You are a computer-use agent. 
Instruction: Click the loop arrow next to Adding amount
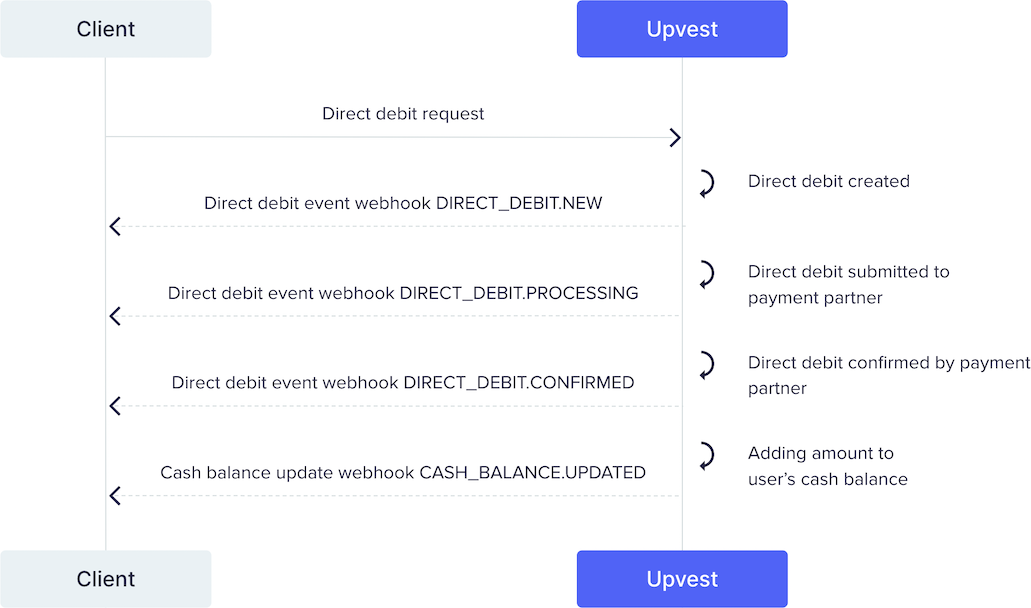[706, 456]
